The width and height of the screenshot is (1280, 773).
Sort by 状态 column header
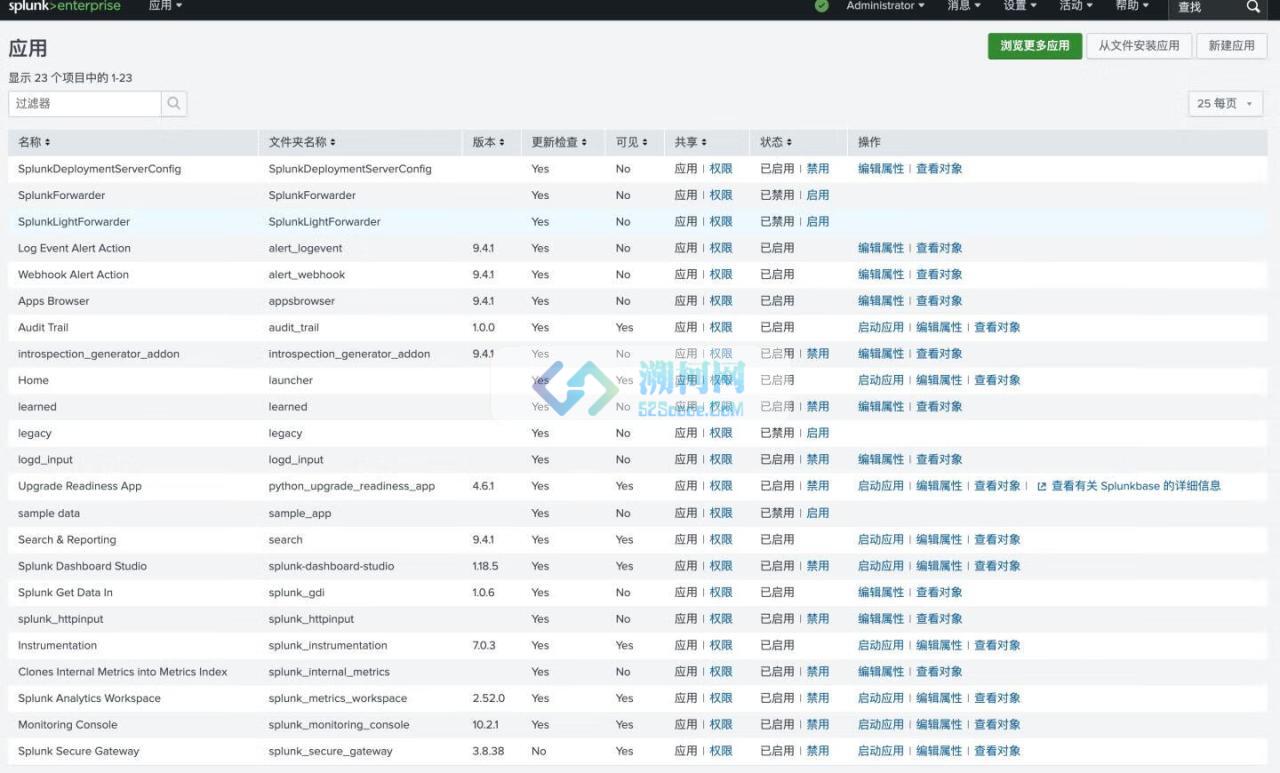click(x=776, y=142)
